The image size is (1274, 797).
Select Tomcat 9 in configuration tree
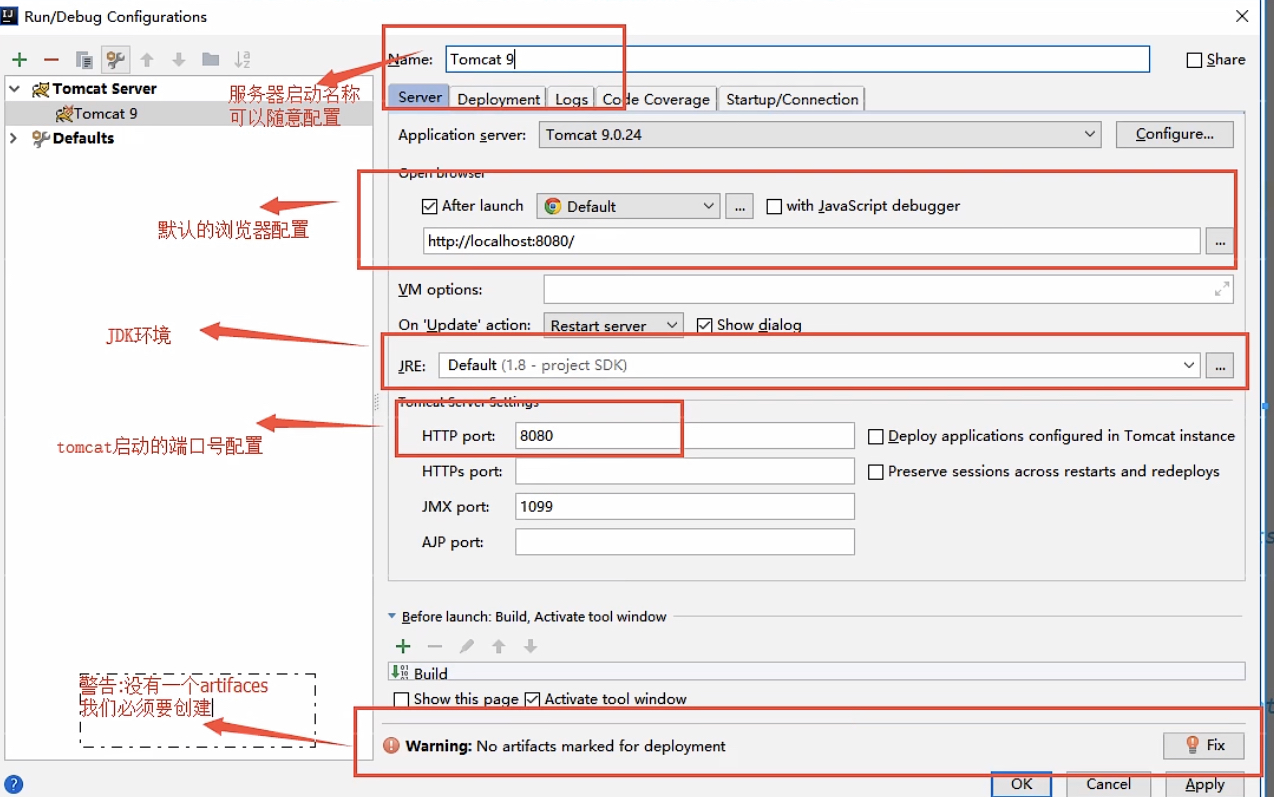coord(188,113)
